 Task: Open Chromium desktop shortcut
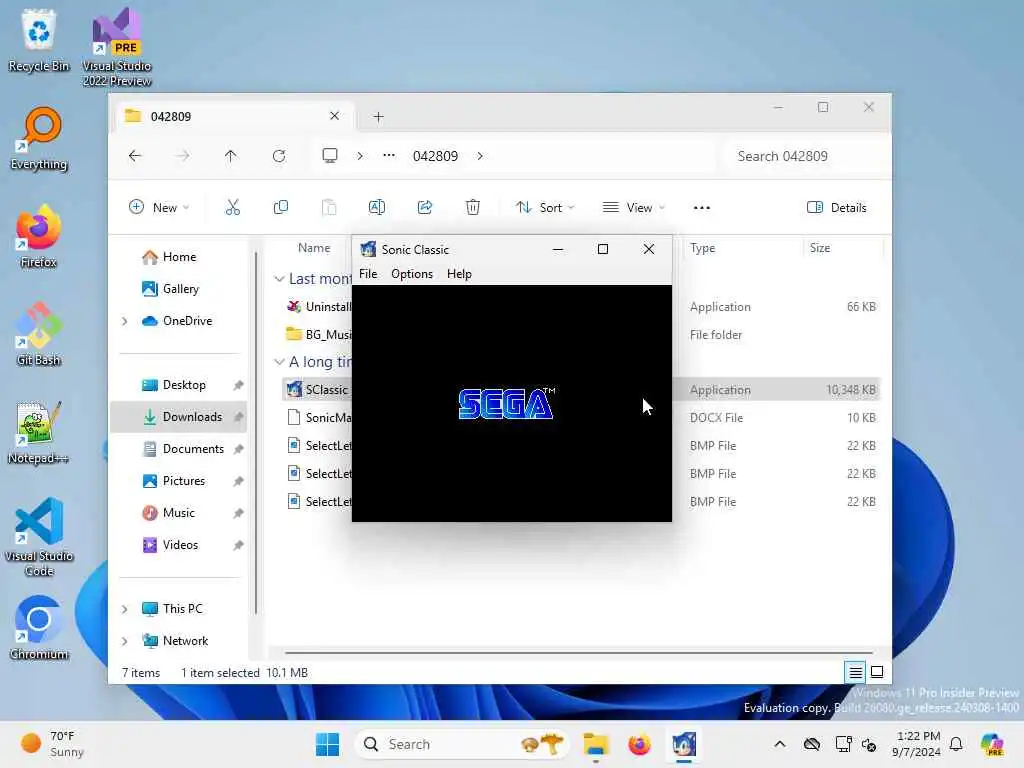point(39,628)
